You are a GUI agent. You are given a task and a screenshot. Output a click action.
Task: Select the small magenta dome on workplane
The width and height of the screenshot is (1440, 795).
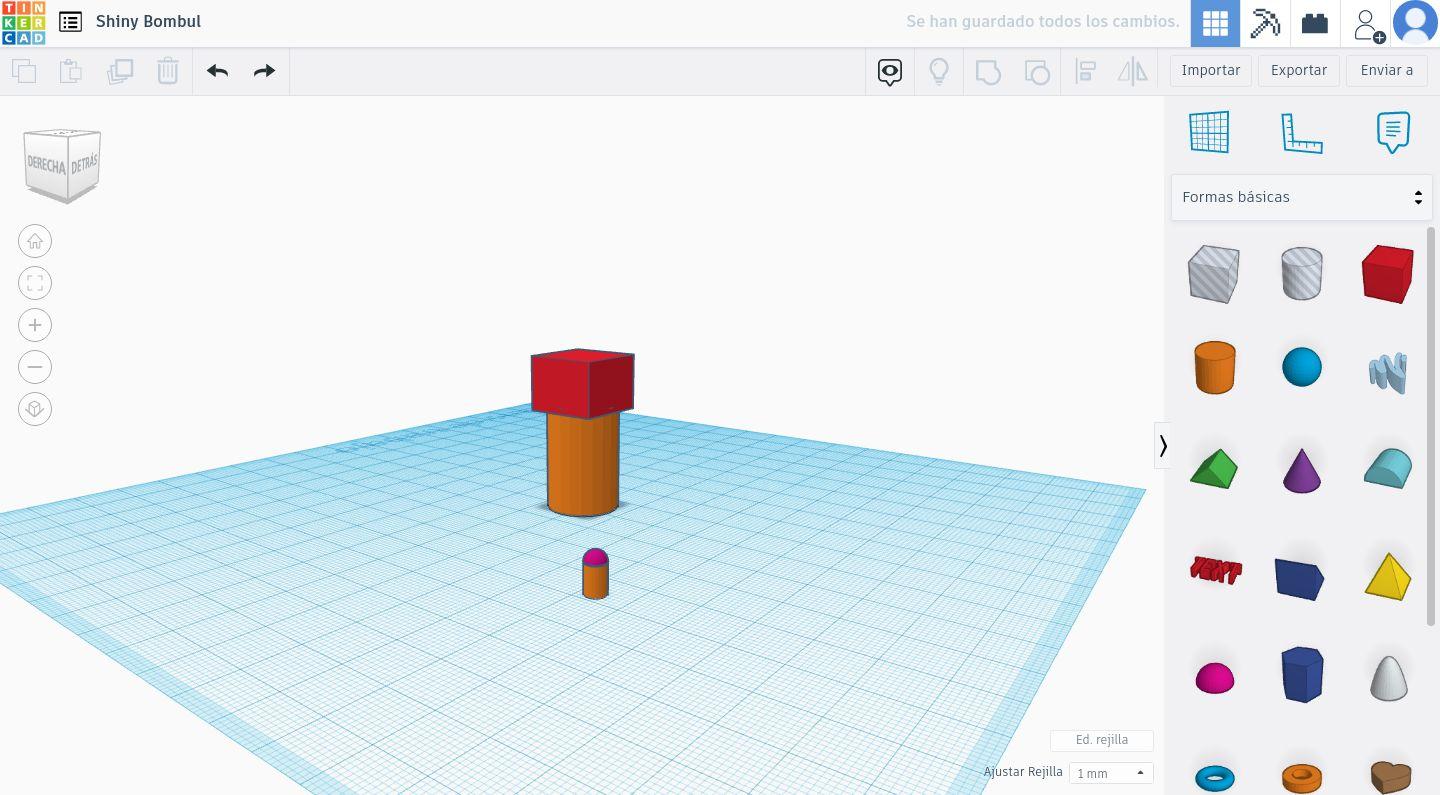tap(595, 556)
